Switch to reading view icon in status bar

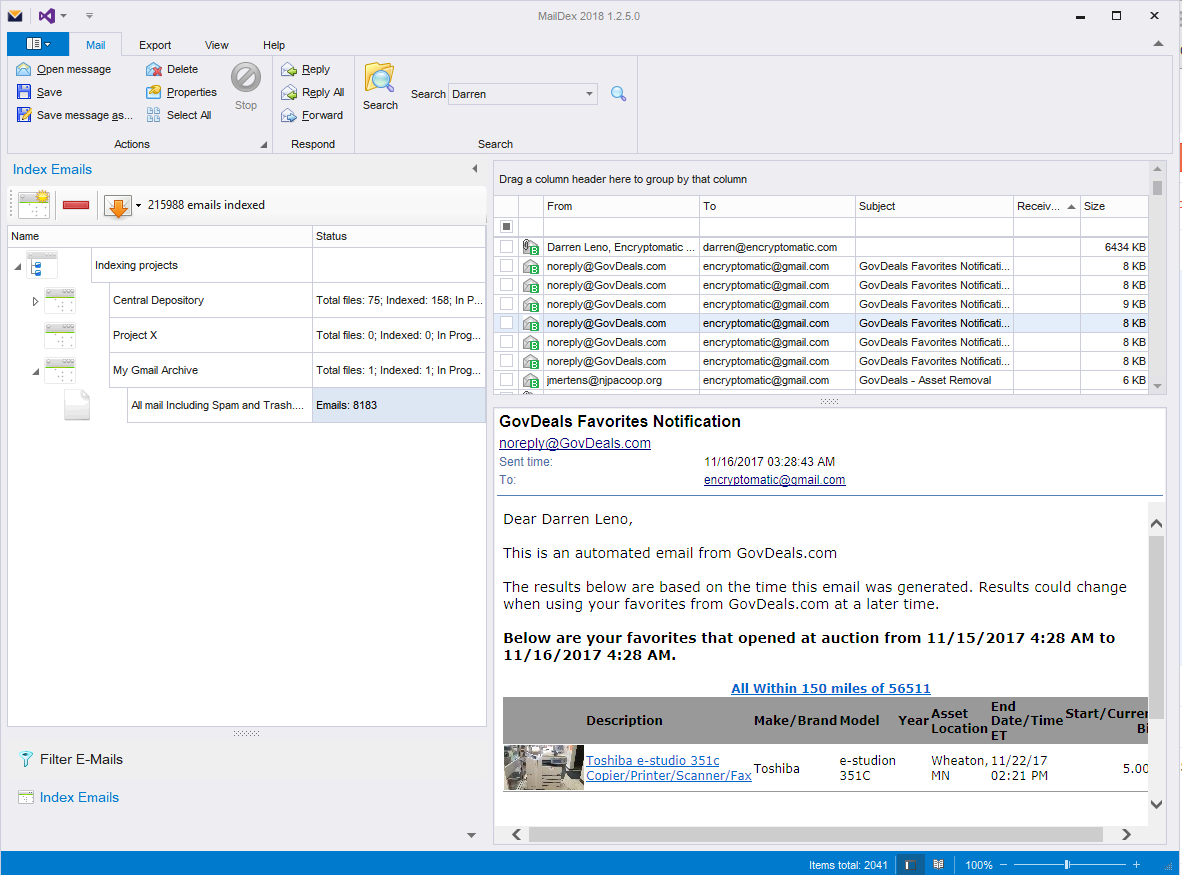937,864
